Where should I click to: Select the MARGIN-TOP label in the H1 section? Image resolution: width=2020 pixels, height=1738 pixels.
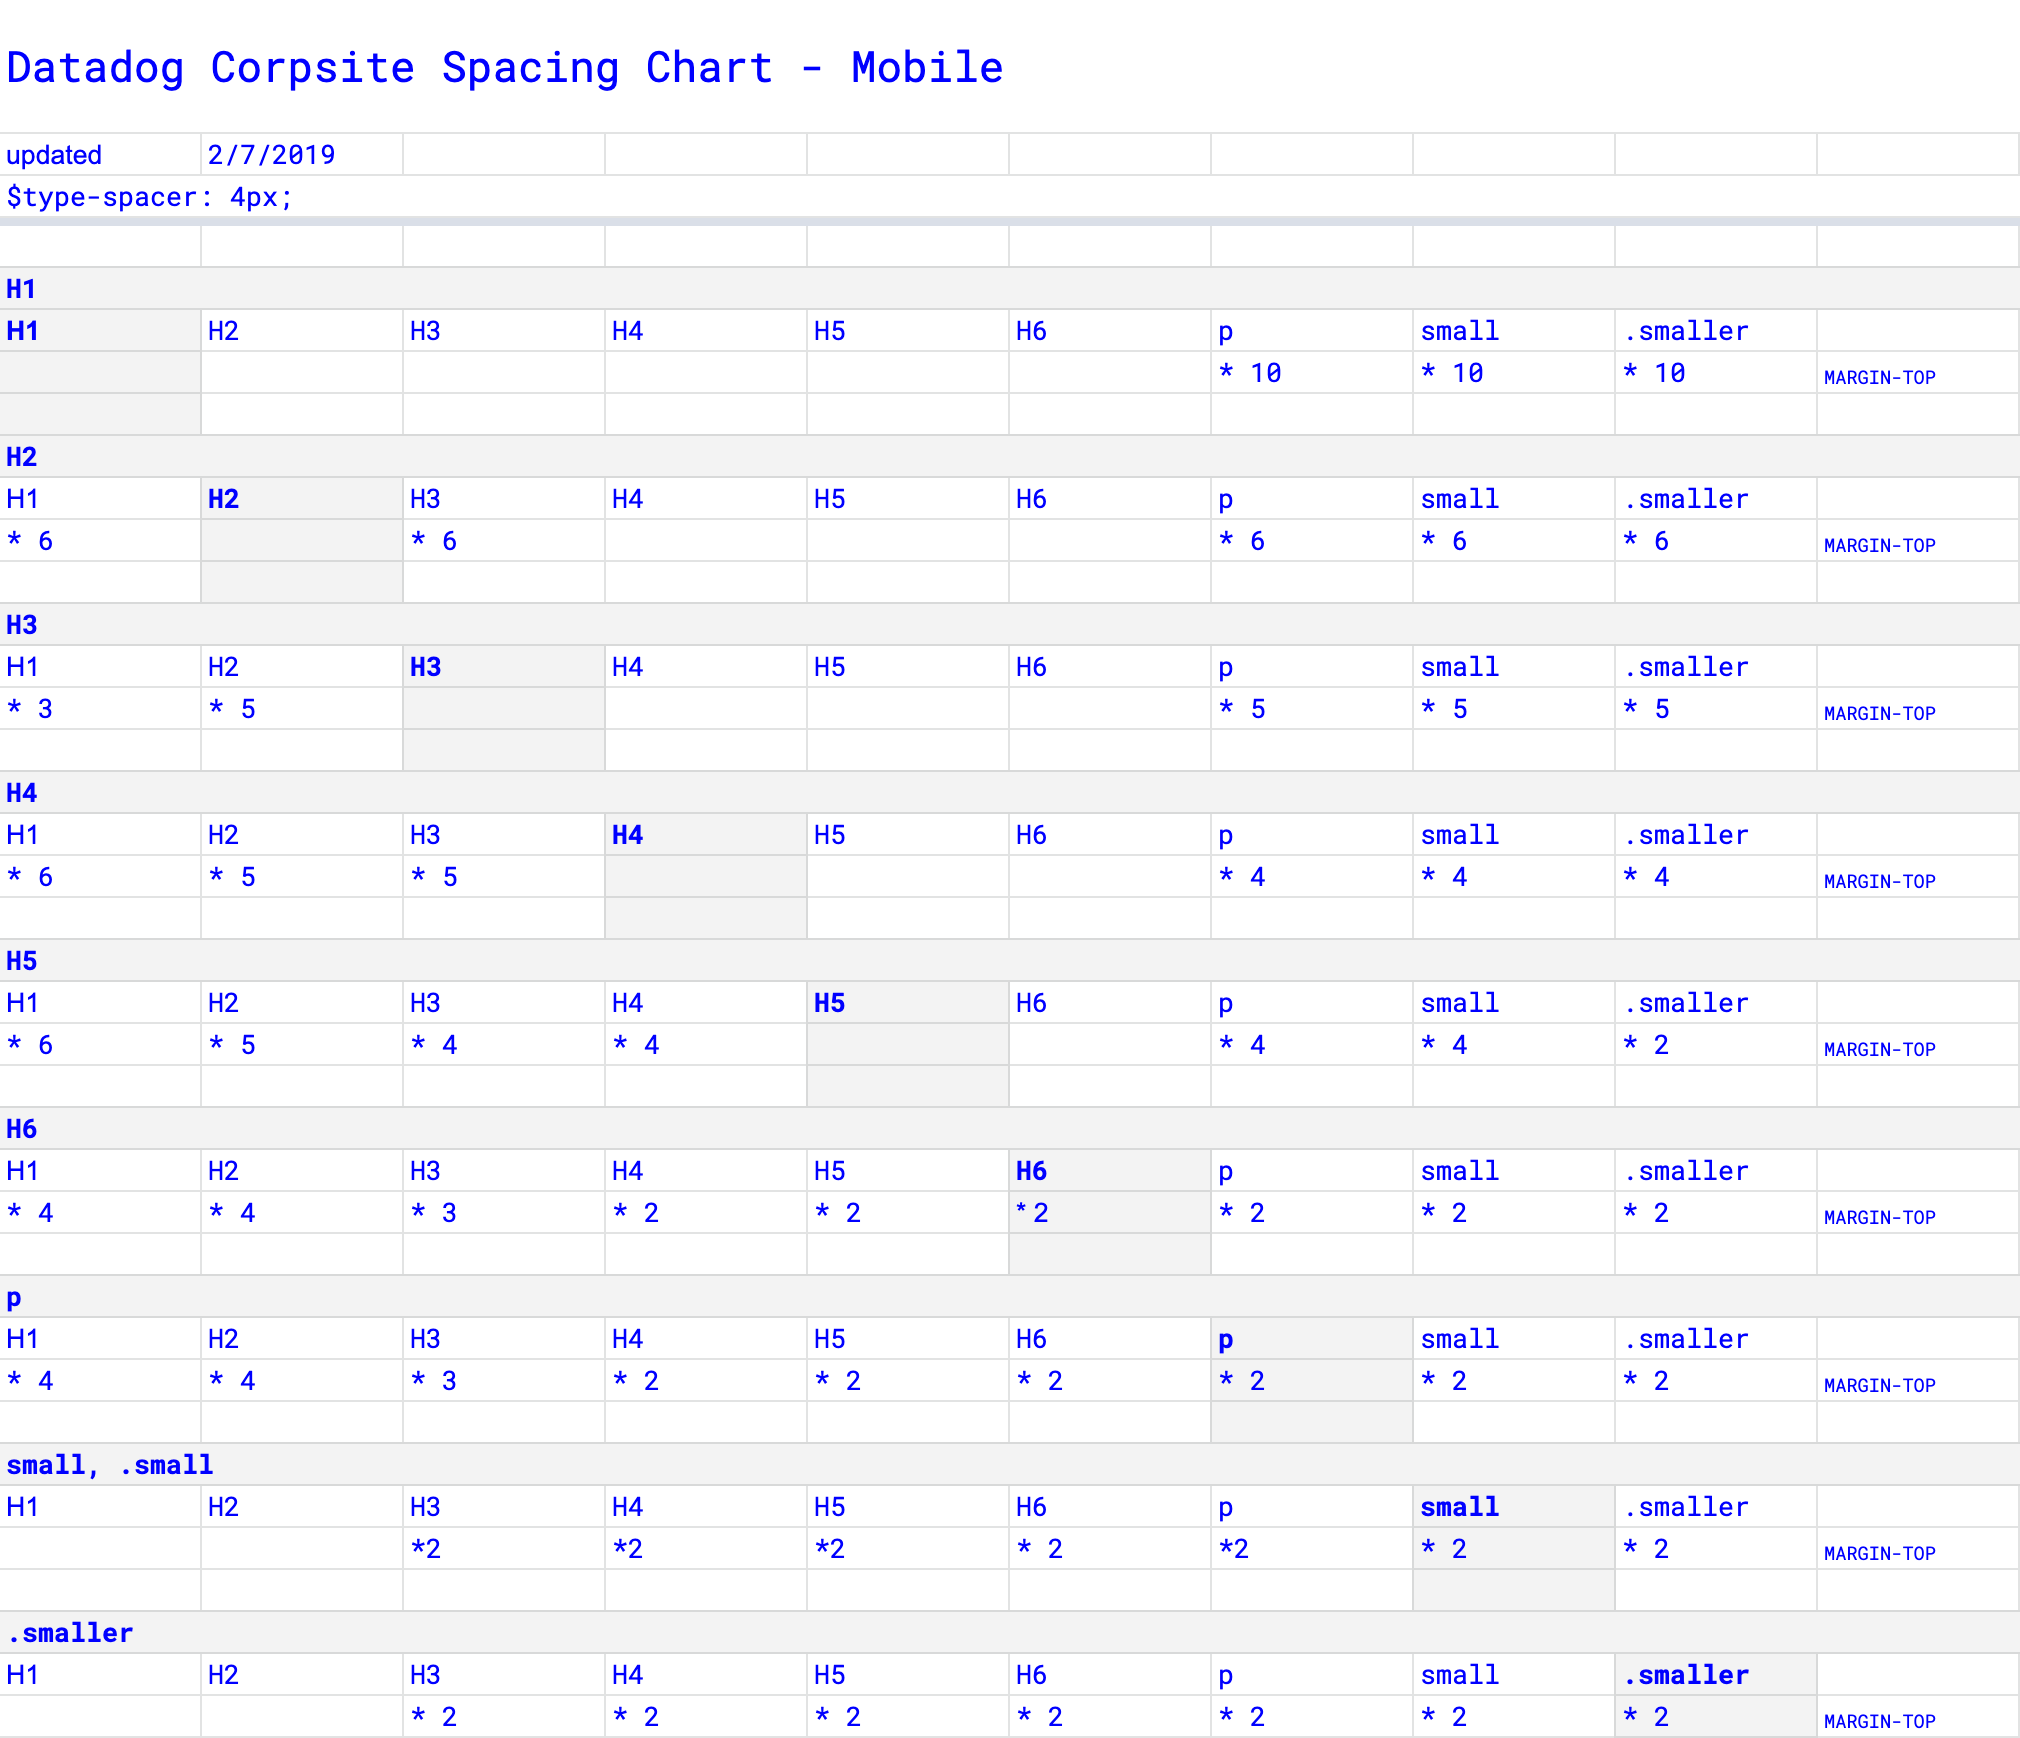point(1879,378)
